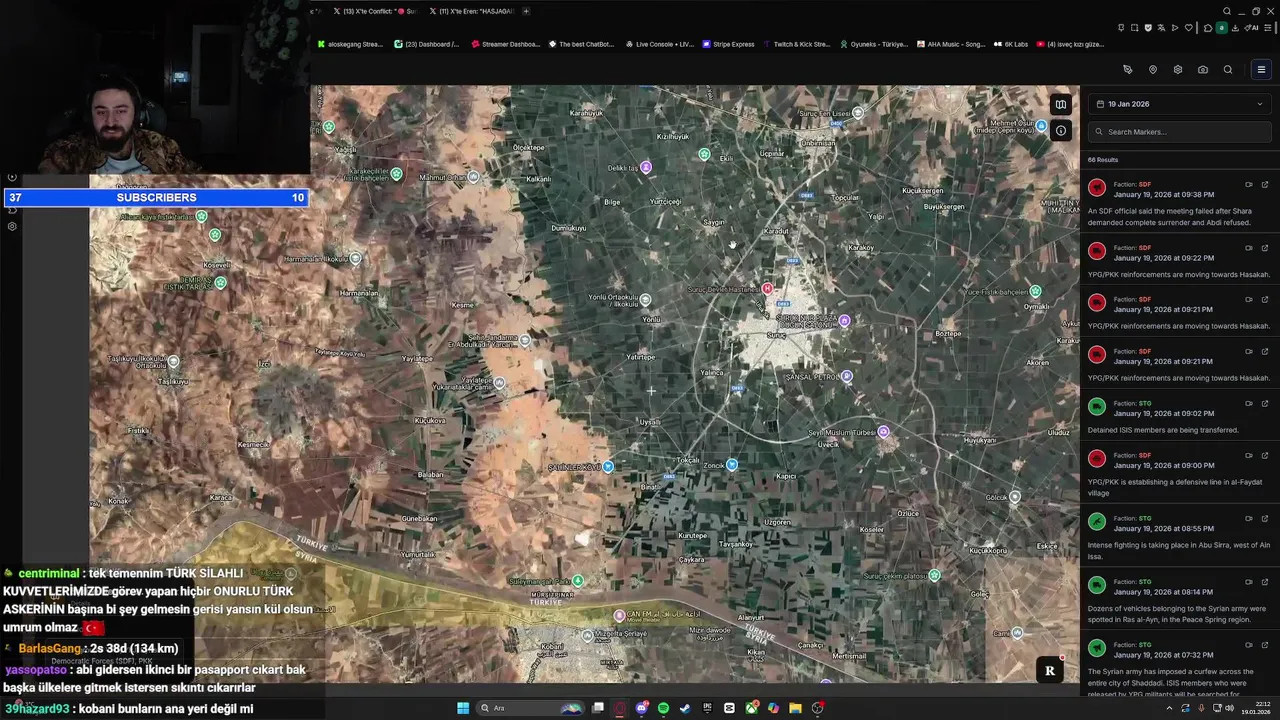
Task: Open File Explorer from the taskbar
Action: (795, 708)
